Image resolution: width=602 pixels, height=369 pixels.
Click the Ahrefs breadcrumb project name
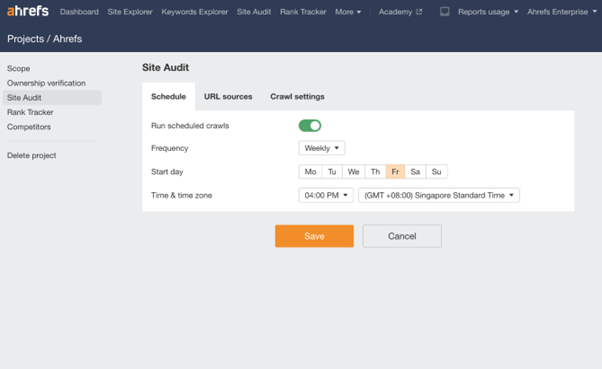pos(67,39)
